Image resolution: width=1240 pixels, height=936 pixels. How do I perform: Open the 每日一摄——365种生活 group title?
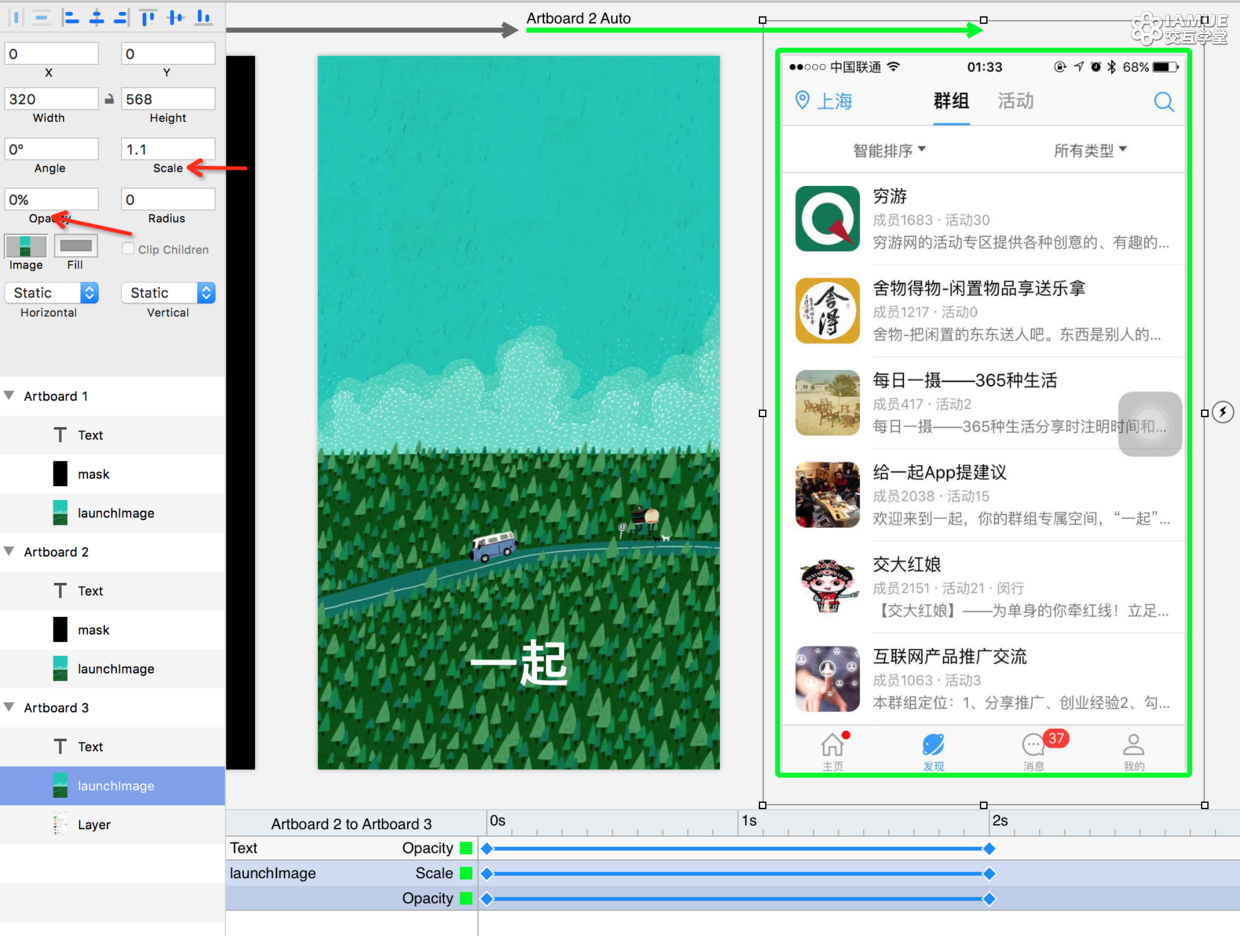coord(965,380)
